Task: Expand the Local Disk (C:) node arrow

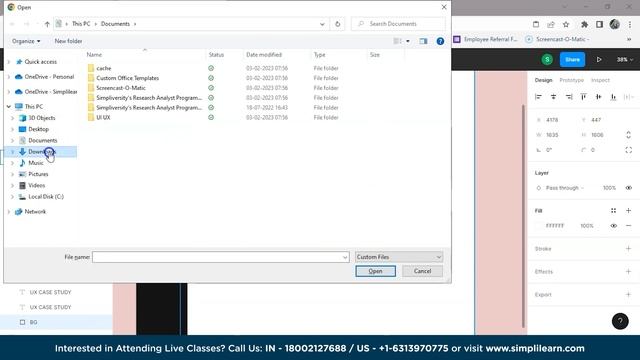Action: [x=12, y=197]
